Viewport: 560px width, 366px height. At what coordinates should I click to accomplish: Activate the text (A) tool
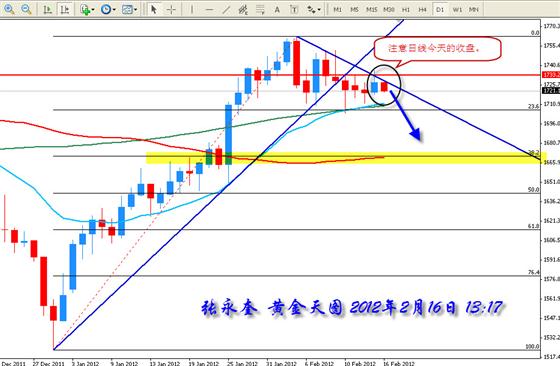pyautogui.click(x=277, y=10)
